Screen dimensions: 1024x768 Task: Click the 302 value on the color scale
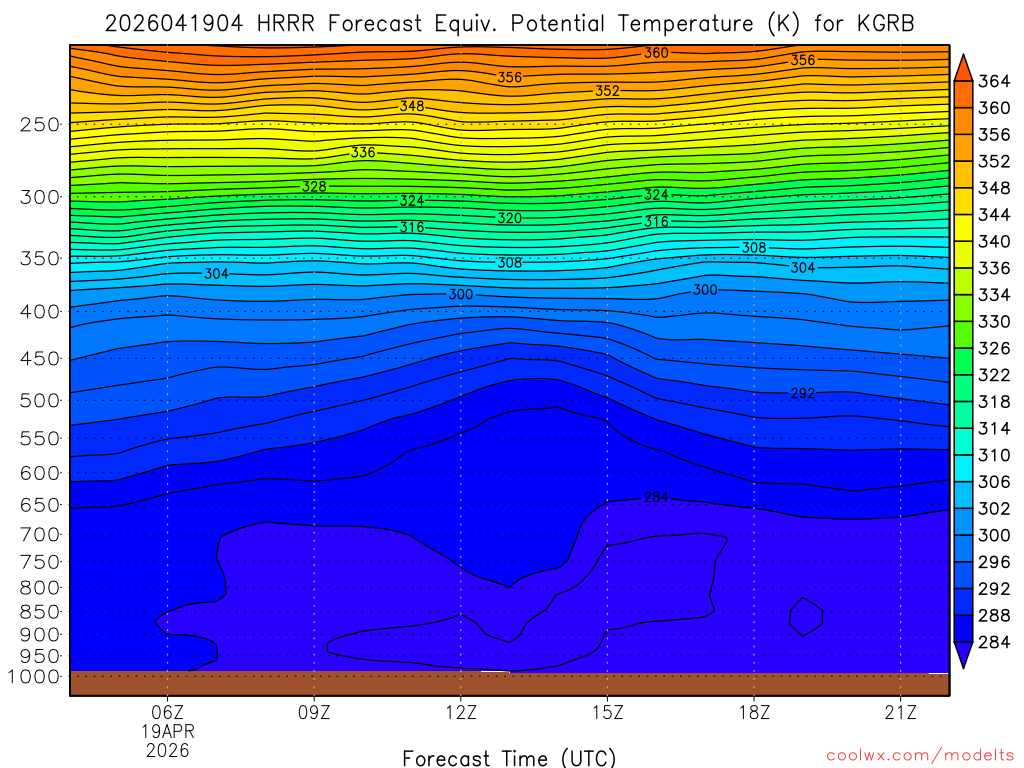coord(994,509)
